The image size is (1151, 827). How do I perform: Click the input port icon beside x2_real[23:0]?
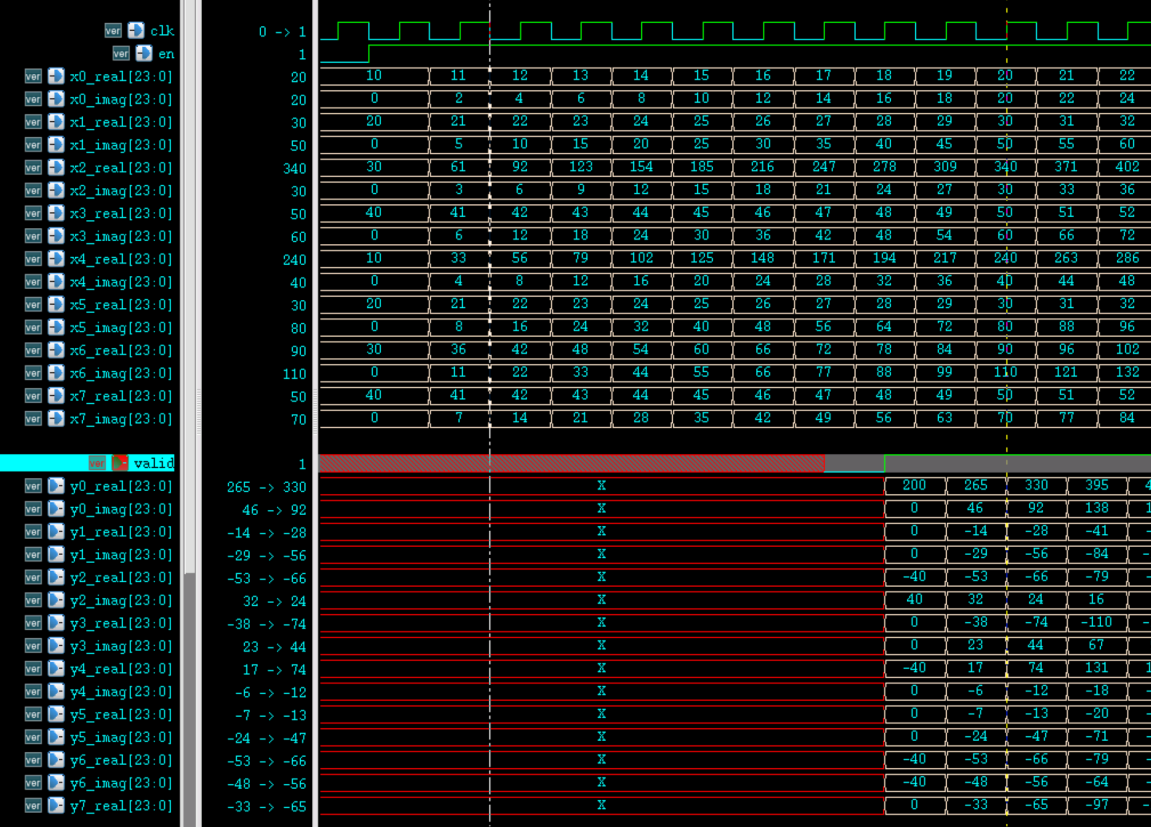[x=56, y=167]
